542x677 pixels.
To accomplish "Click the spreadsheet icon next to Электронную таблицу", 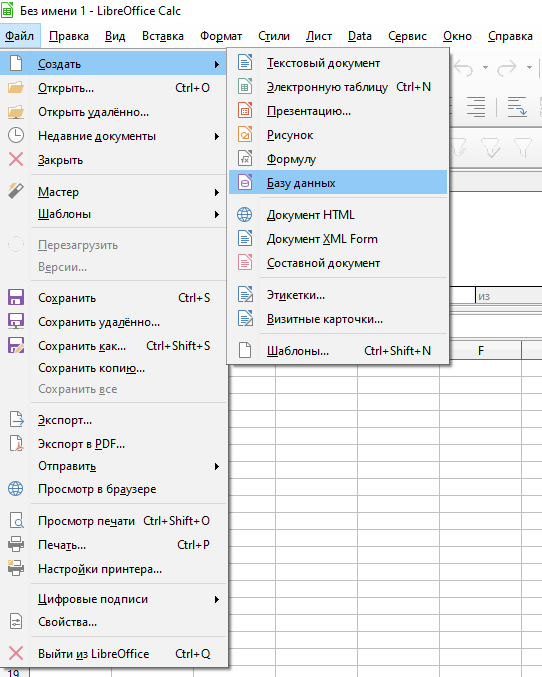I will point(245,87).
